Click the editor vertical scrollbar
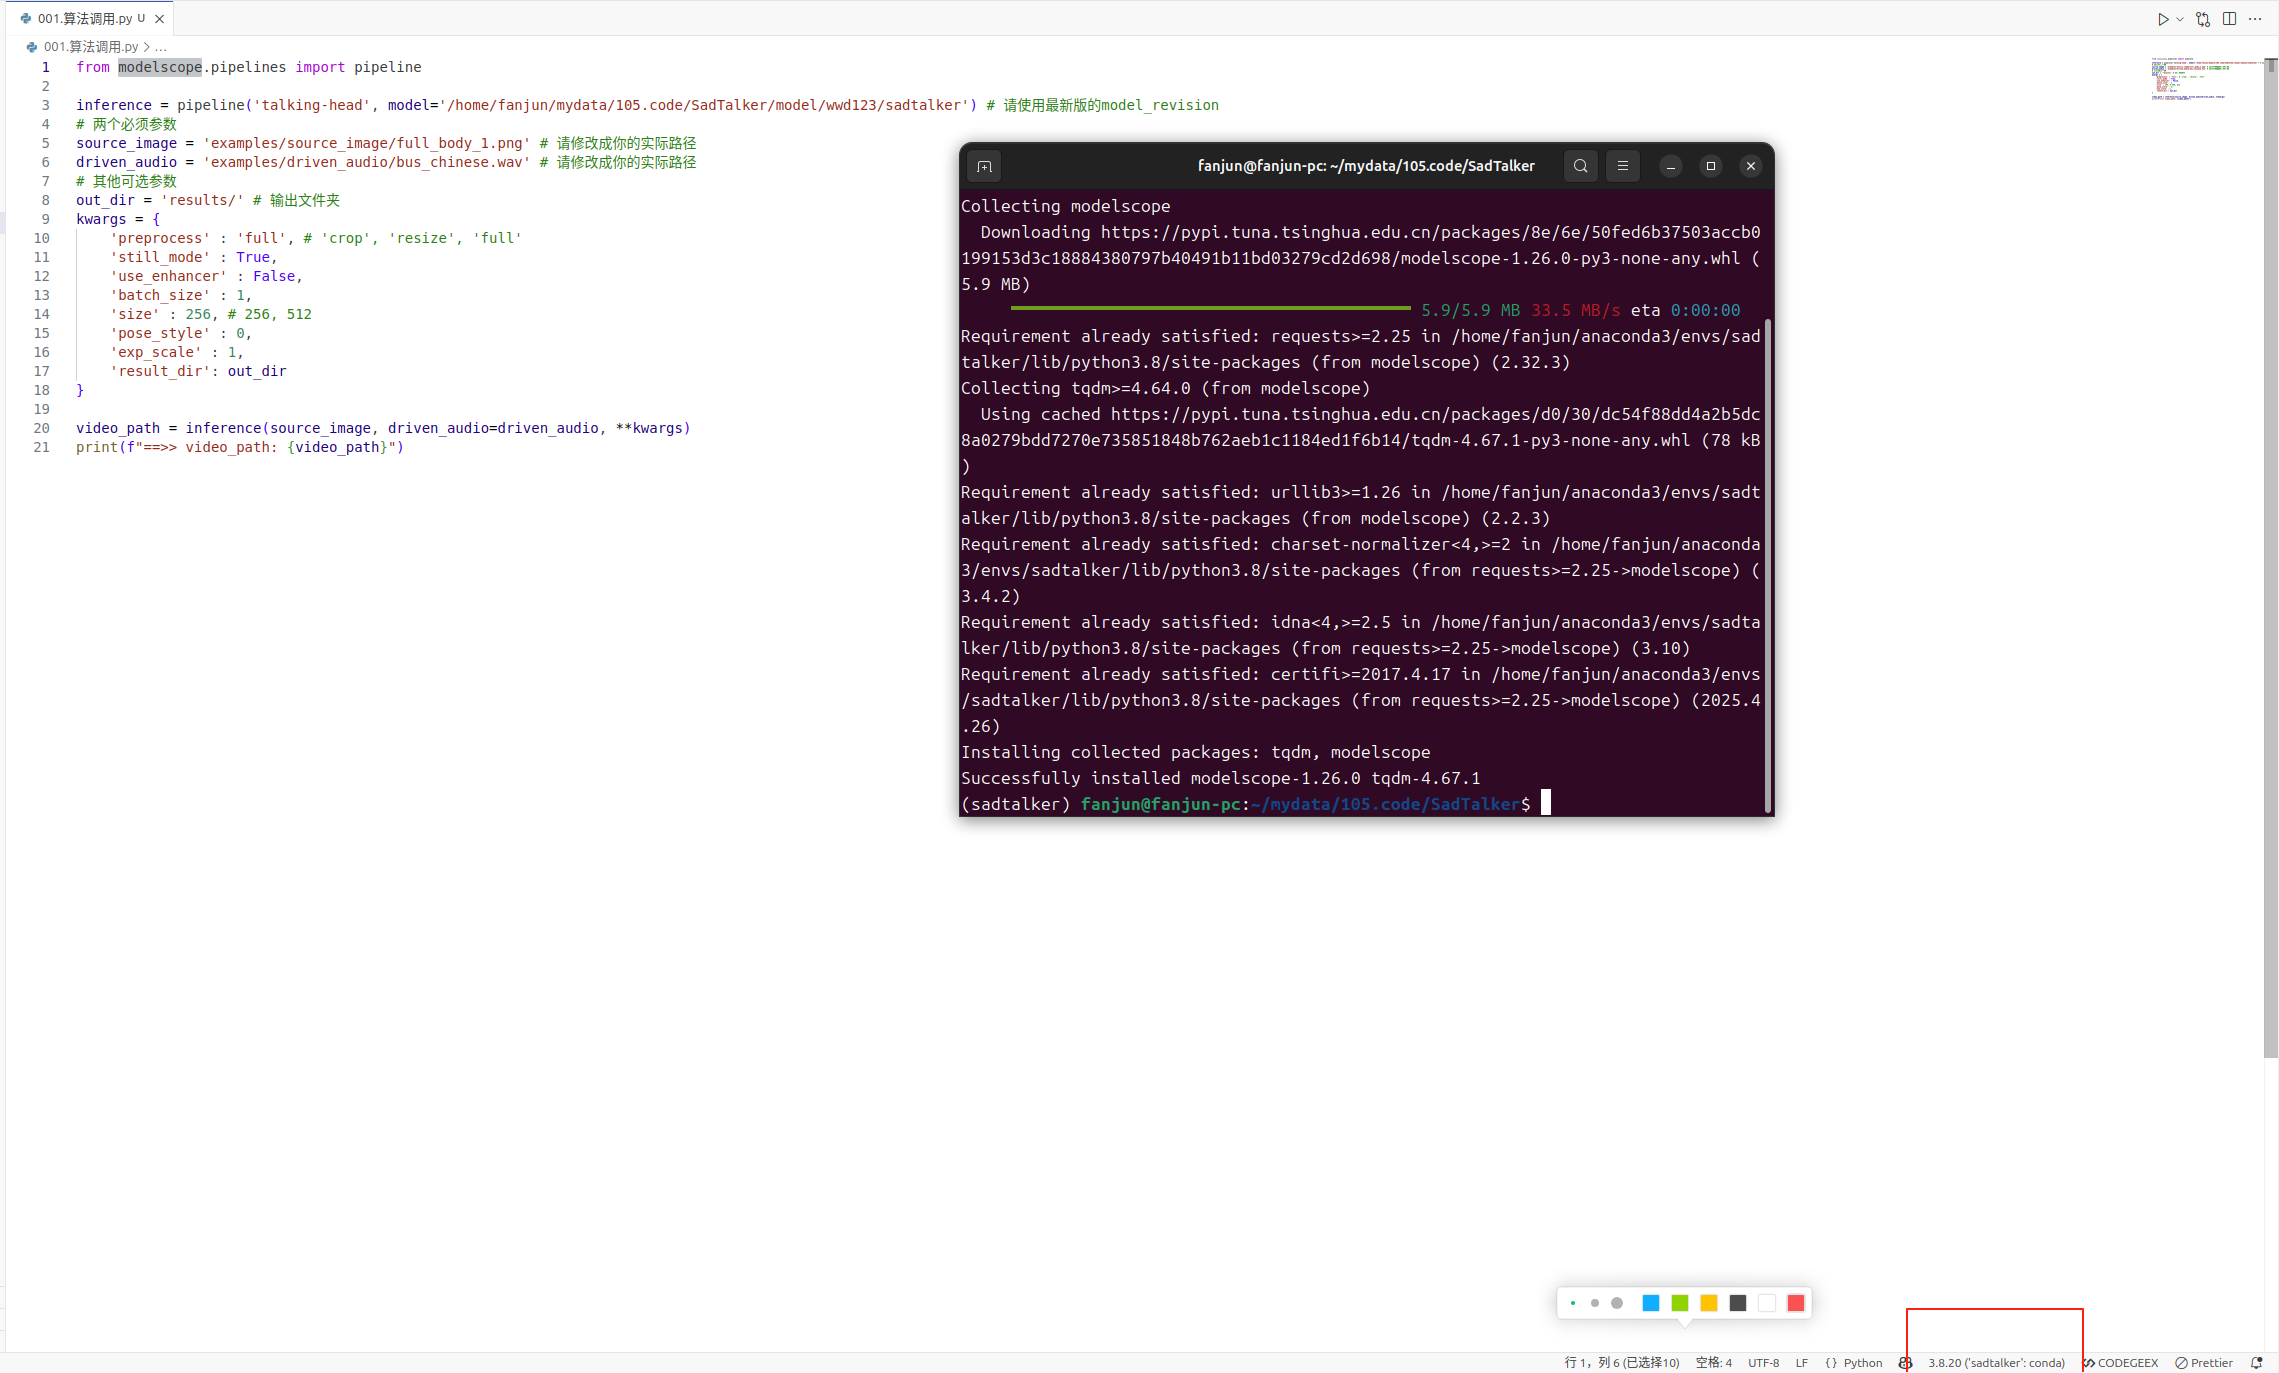This screenshot has height=1373, width=2279. pyautogui.click(x=2271, y=556)
